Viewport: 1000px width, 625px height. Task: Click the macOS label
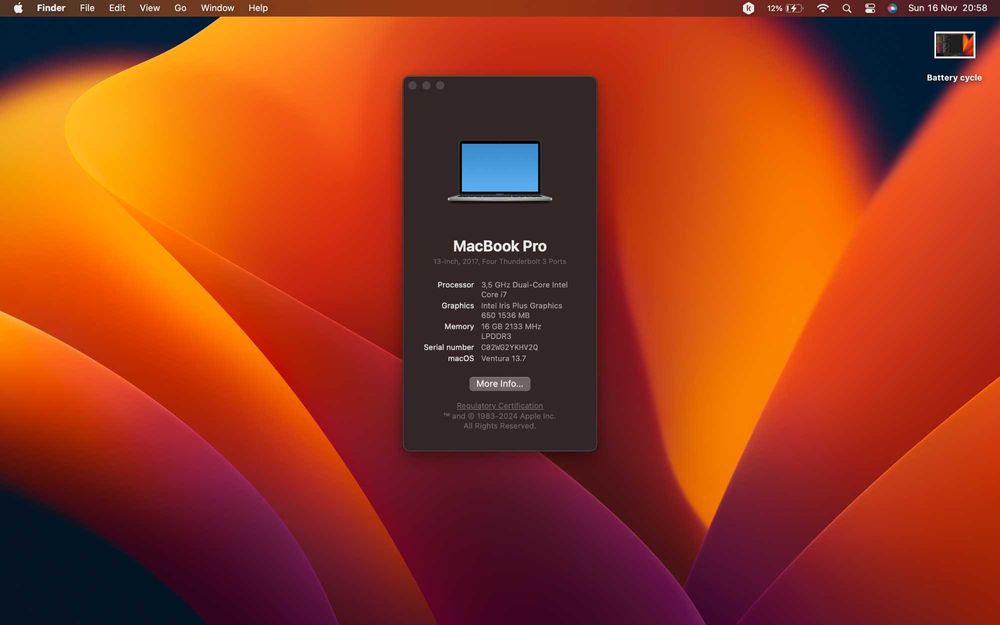point(461,358)
